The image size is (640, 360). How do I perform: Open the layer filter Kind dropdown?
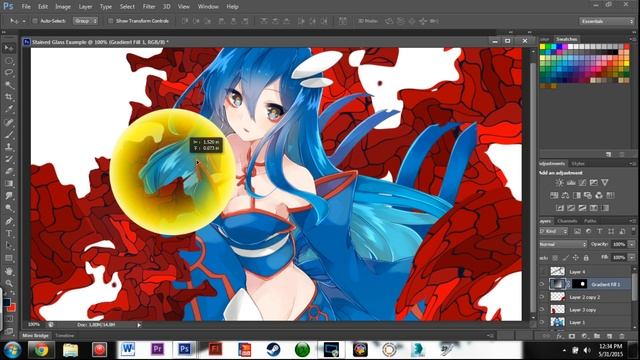click(554, 231)
